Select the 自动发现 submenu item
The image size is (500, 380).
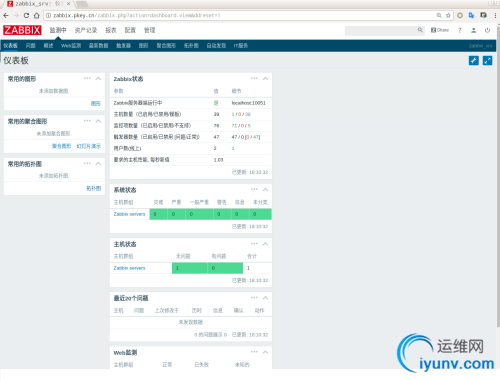tap(216, 46)
